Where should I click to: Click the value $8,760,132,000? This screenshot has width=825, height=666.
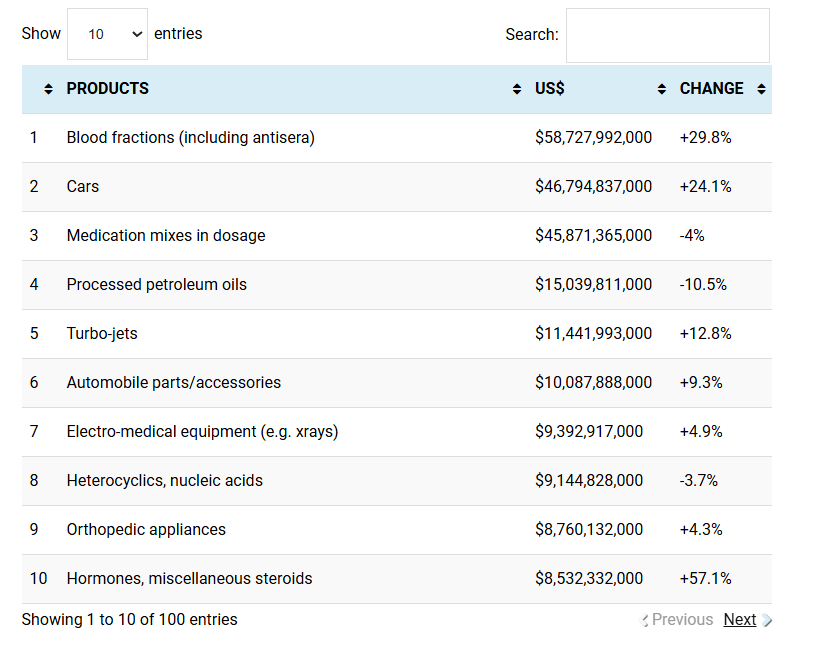pyautogui.click(x=589, y=529)
